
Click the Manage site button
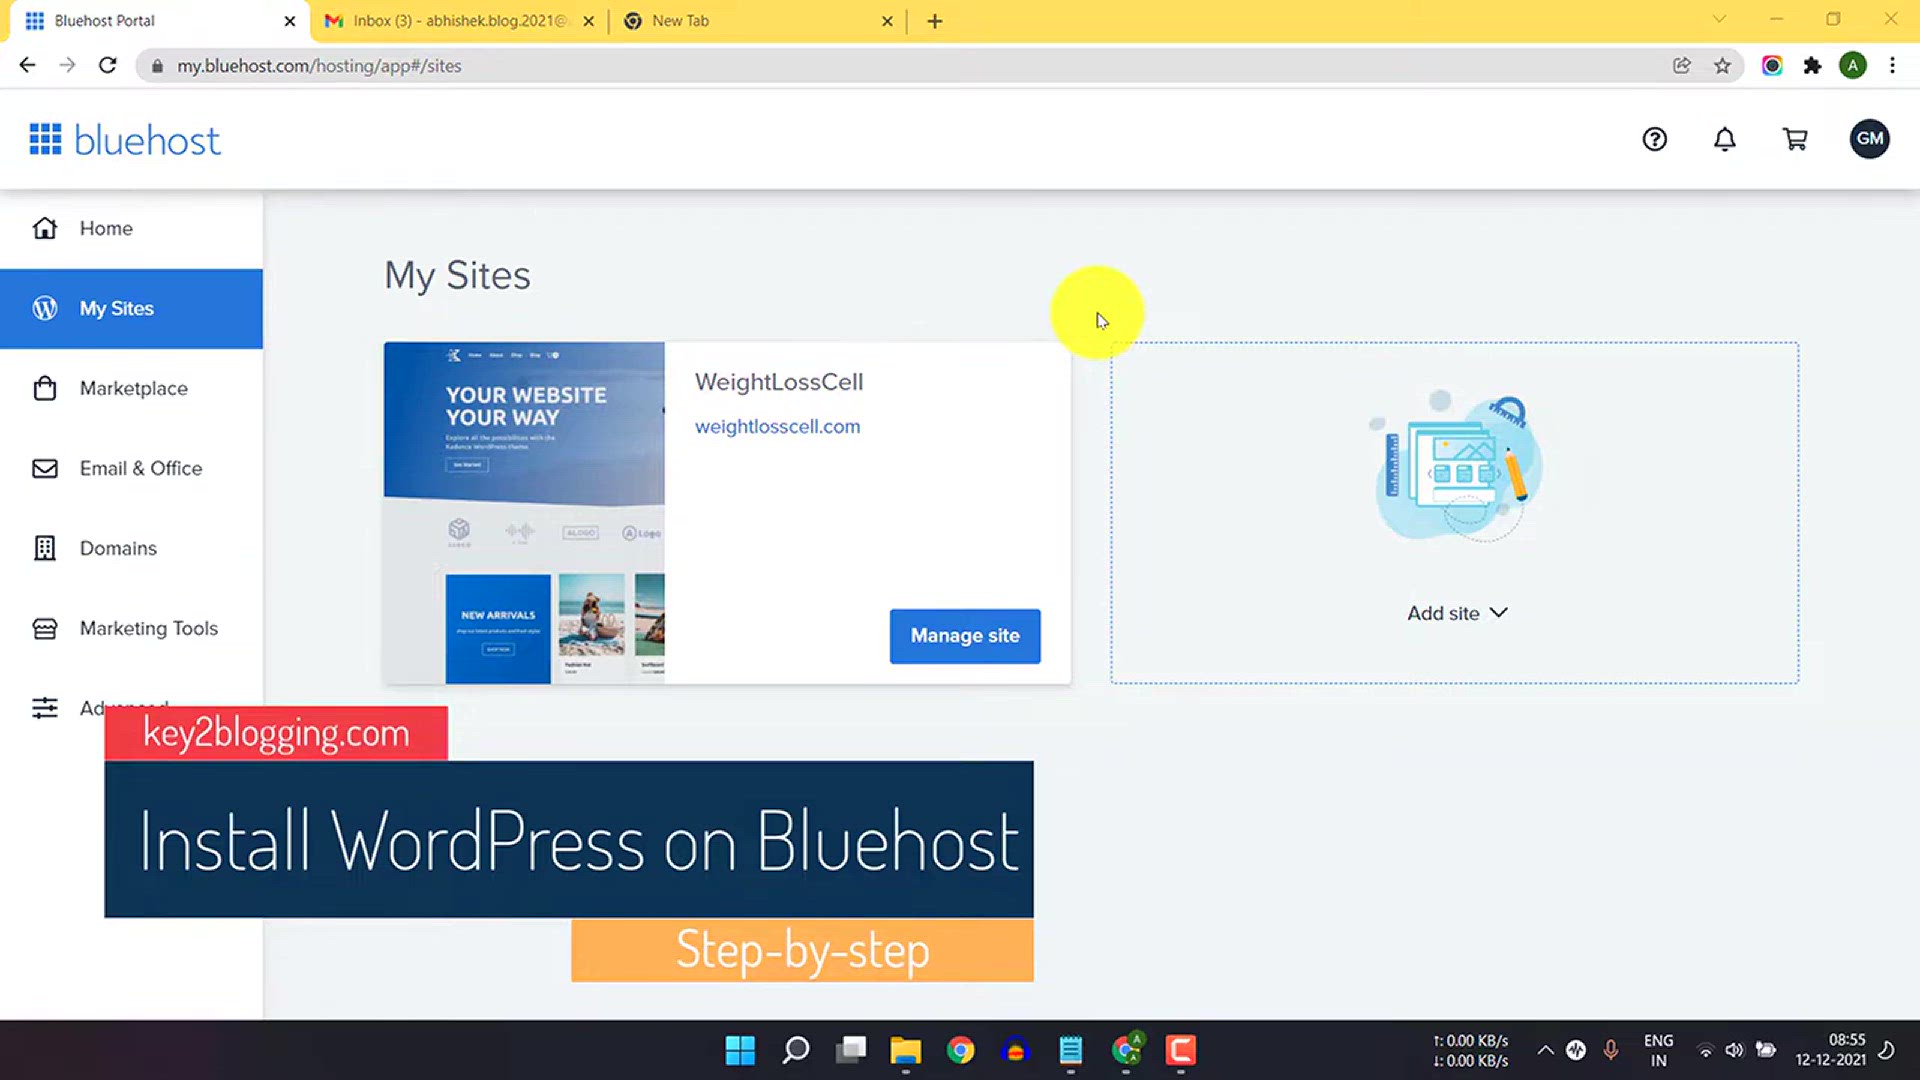965,636
